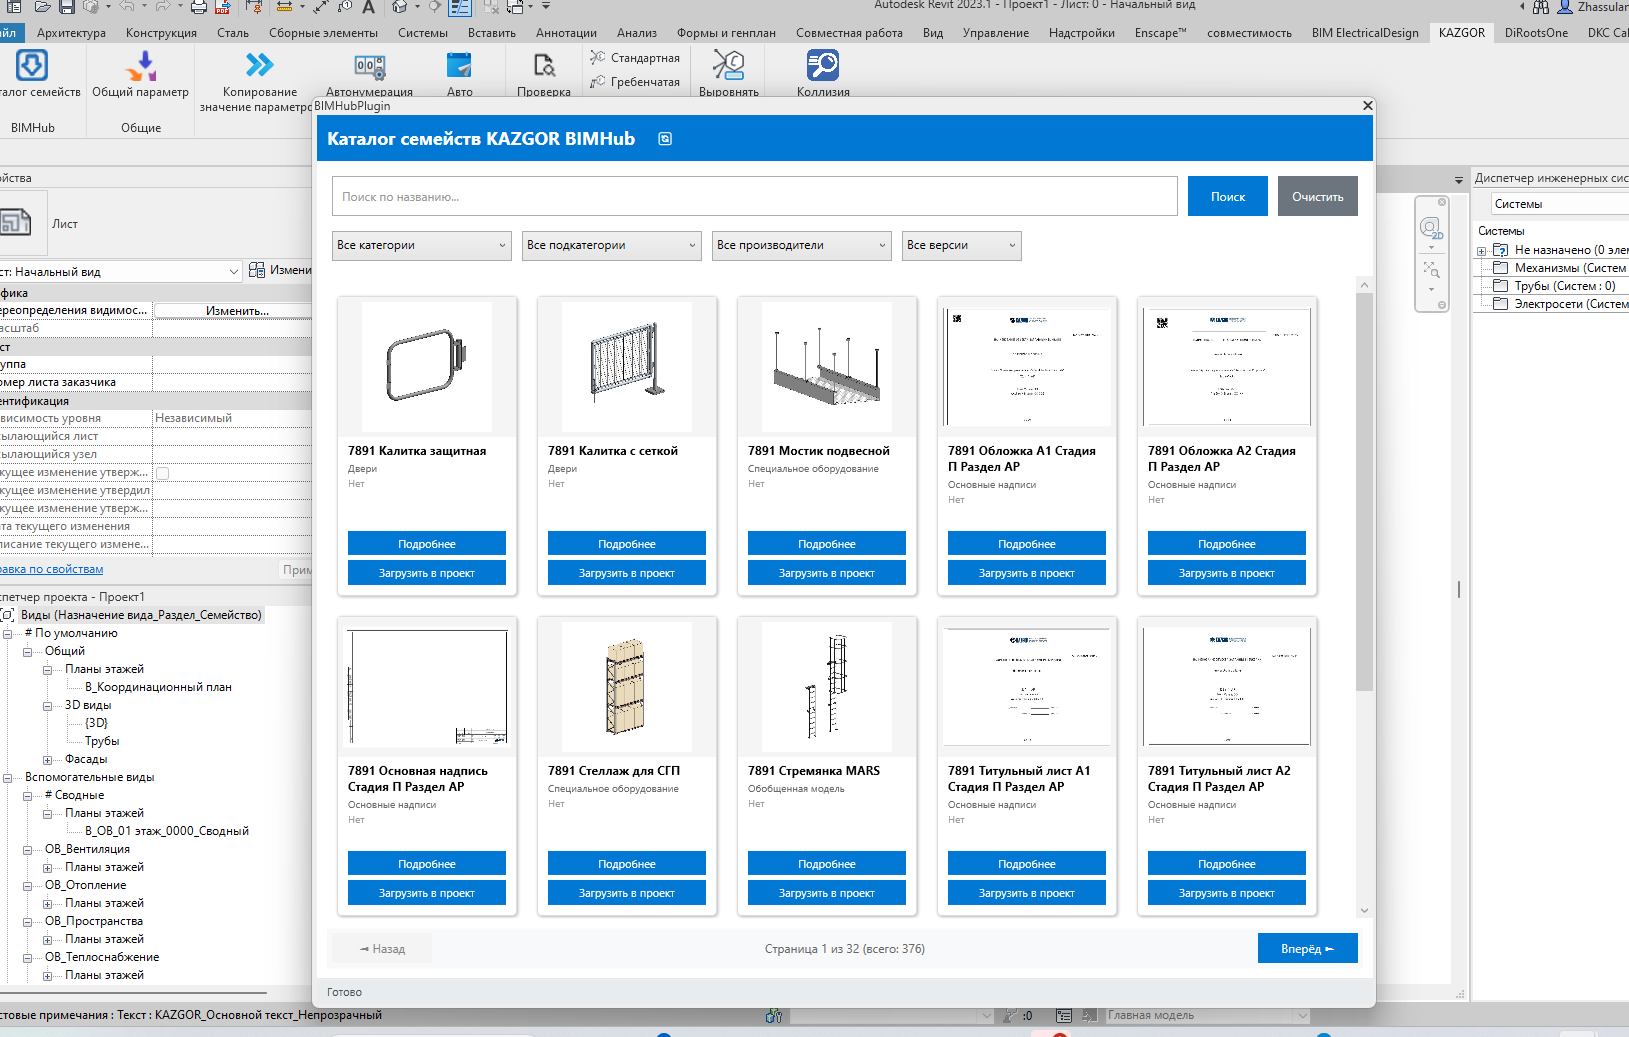Viewport: 1629px width, 1037px height.
Task: Collapse the 3D виды tree node
Action: (x=48, y=706)
